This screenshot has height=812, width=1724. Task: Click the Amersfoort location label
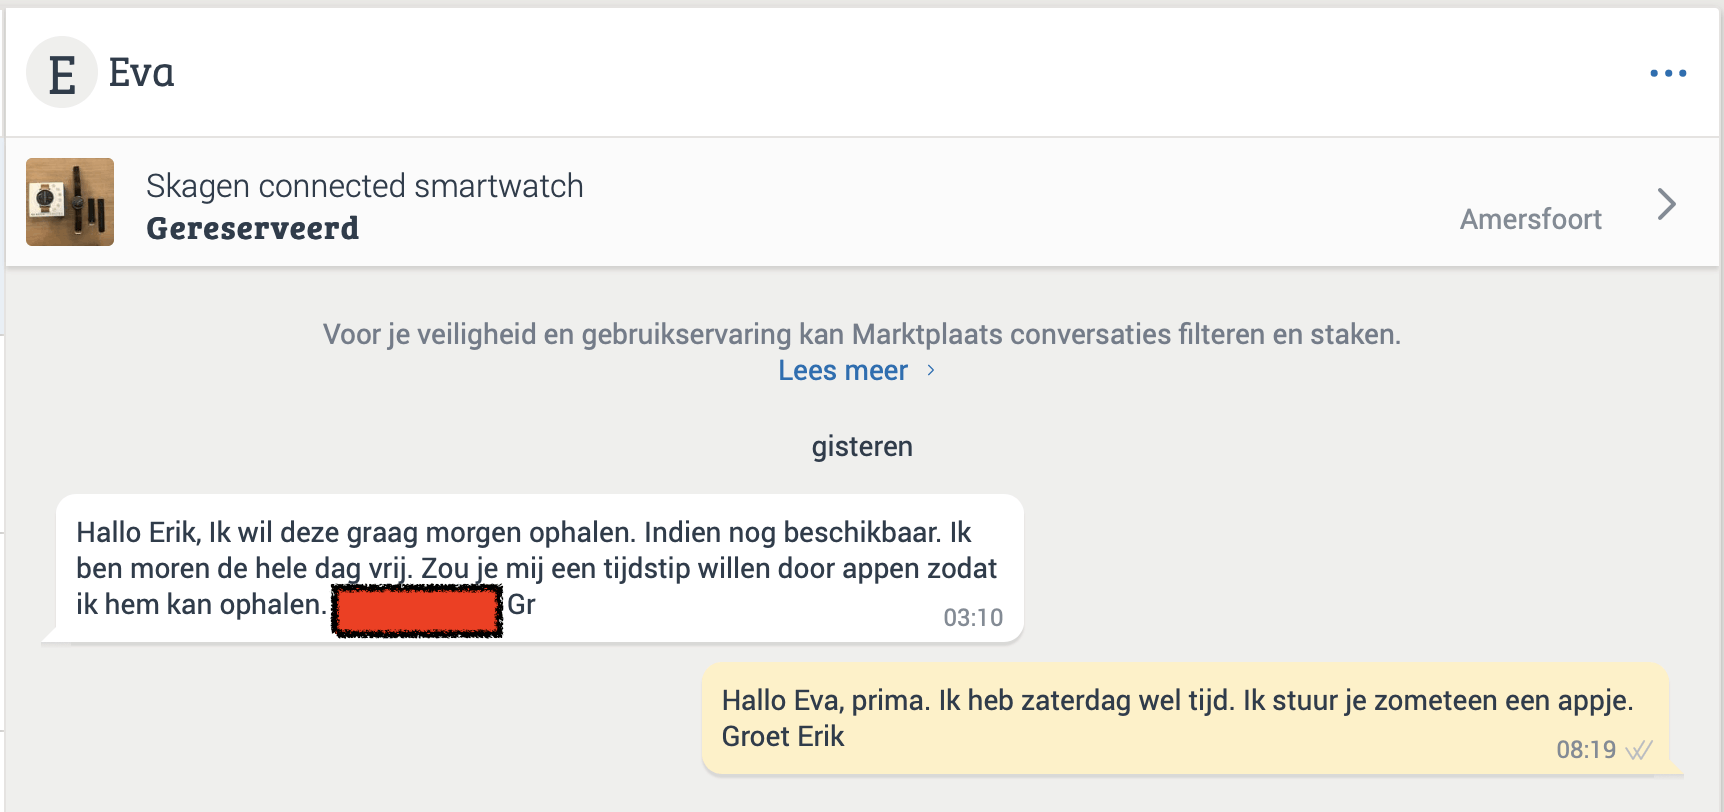point(1530,219)
